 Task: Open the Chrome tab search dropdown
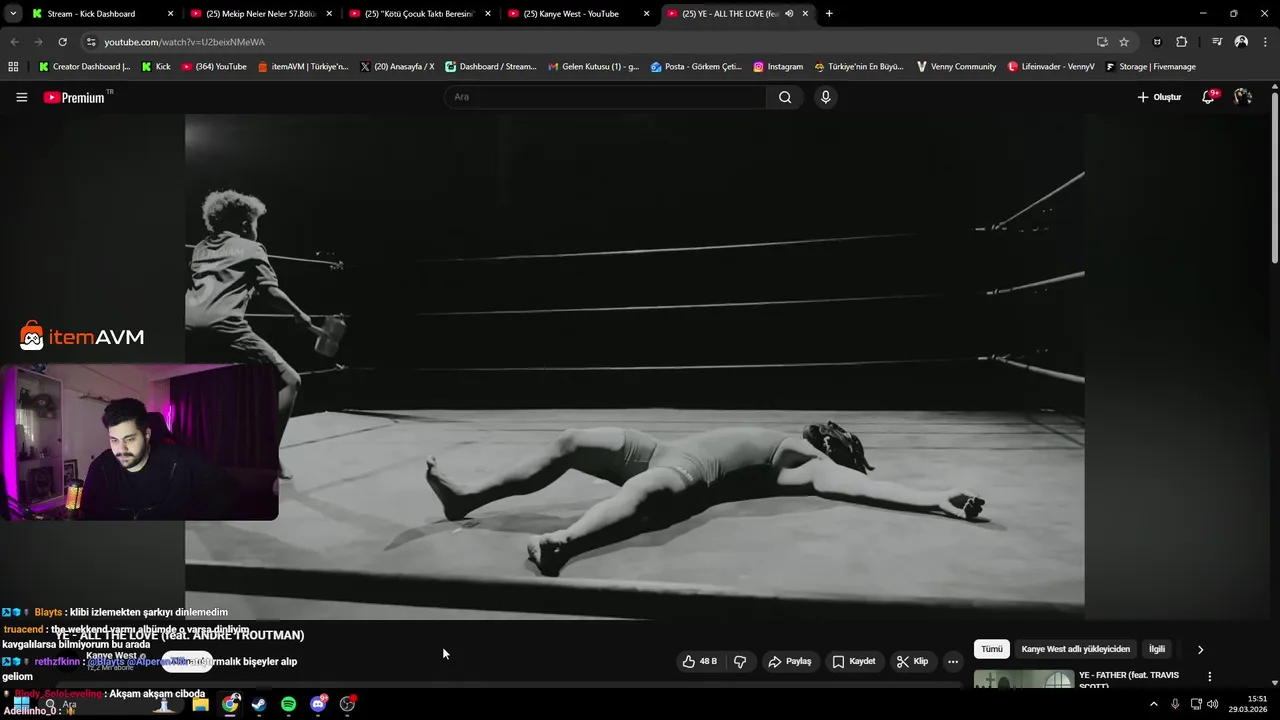(x=12, y=14)
